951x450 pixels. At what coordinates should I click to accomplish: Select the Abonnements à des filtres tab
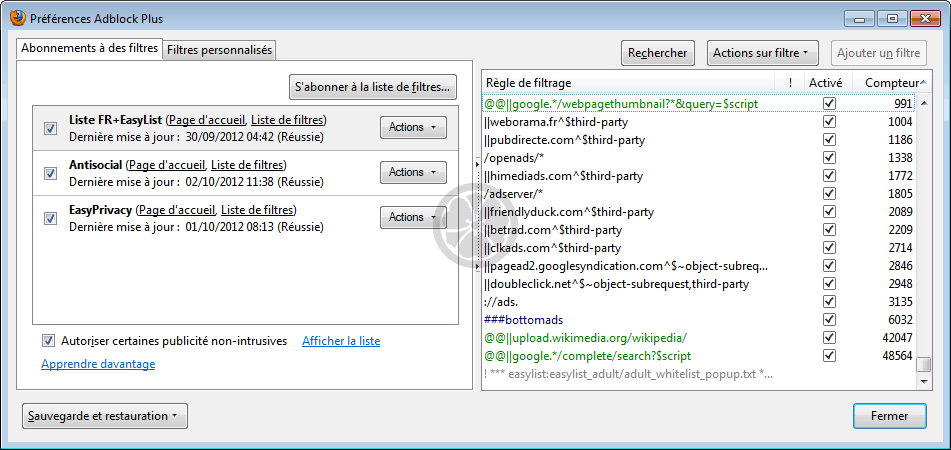click(x=90, y=49)
